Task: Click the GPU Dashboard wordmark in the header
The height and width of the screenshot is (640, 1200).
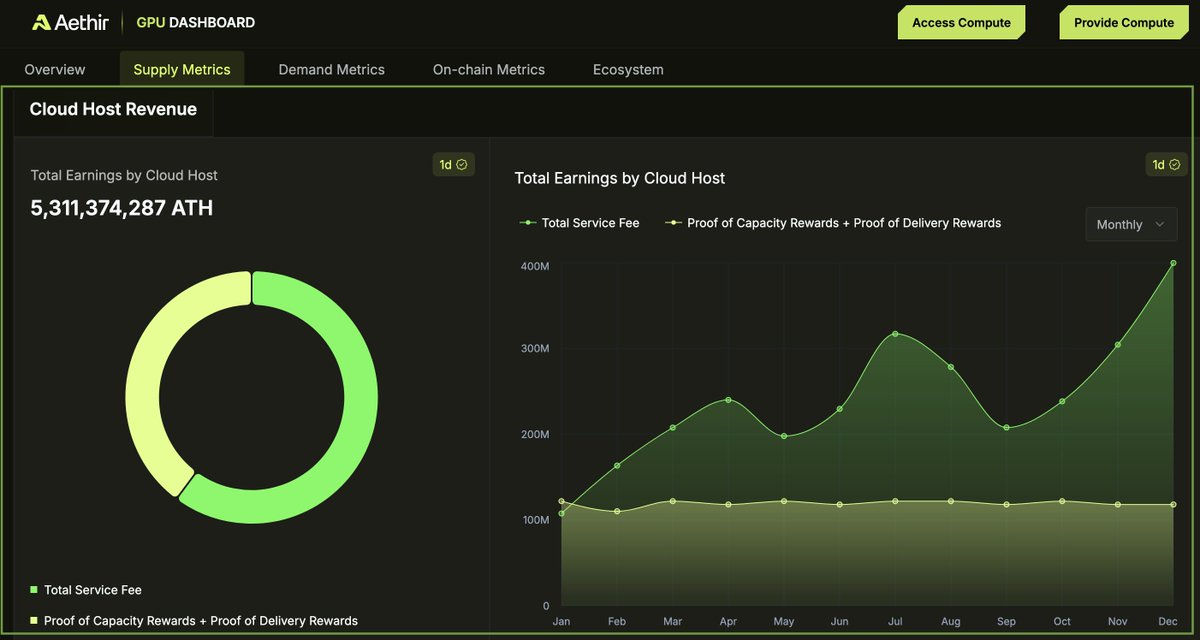Action: 195,21
